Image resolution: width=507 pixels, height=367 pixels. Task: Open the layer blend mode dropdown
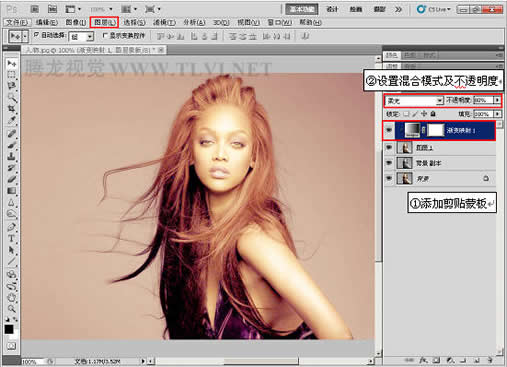[415, 100]
